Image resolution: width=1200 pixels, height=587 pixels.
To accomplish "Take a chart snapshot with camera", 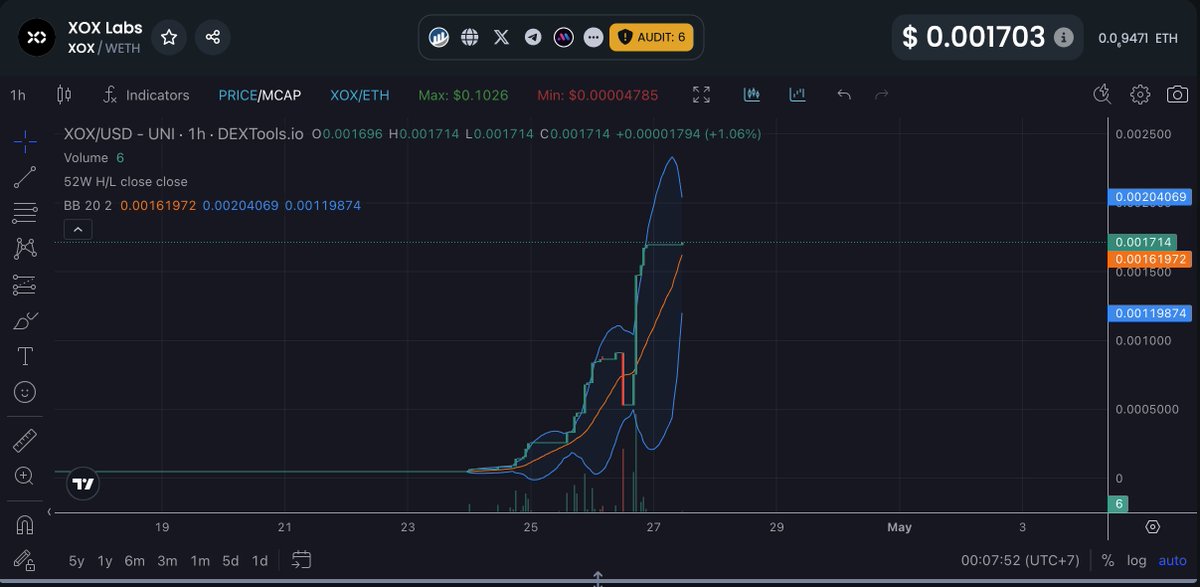I will coord(1177,95).
